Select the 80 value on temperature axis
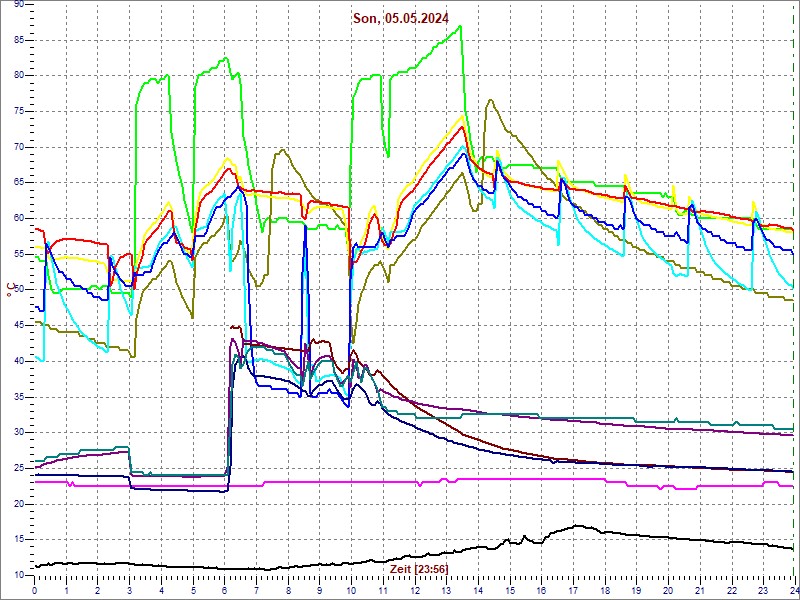This screenshot has height=600, width=800. tap(19, 76)
